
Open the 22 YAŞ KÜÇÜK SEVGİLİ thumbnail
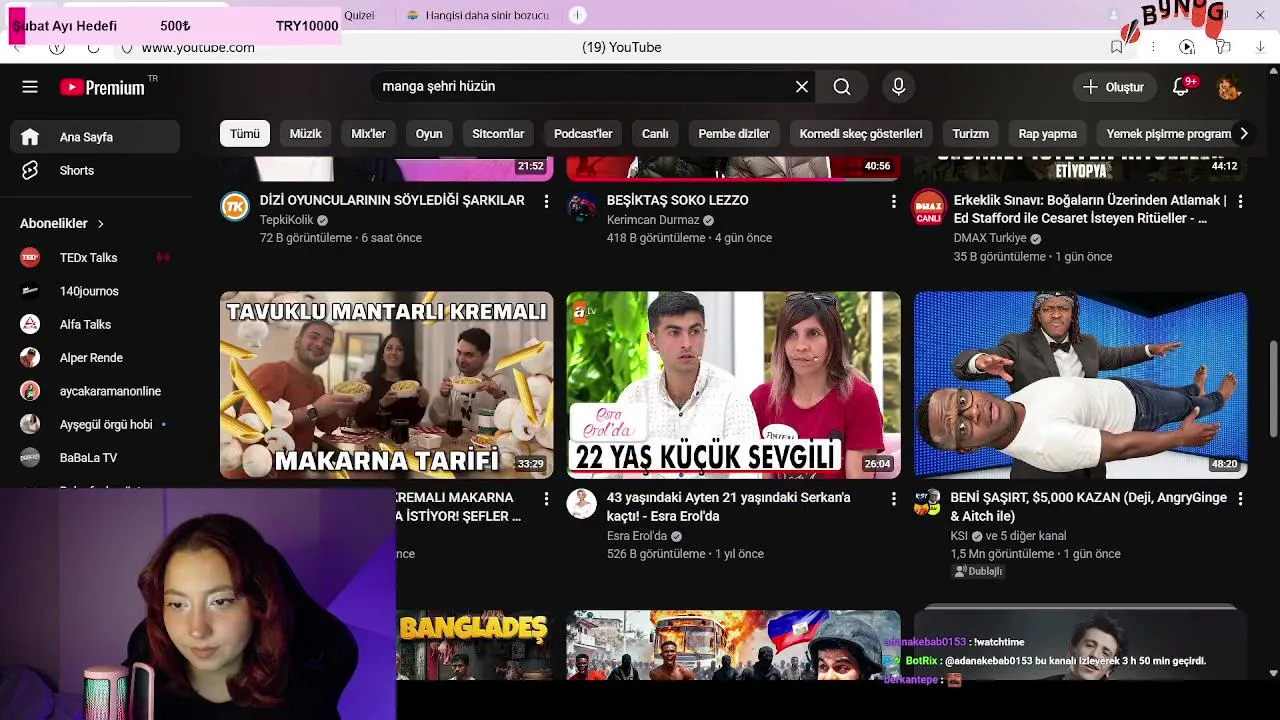click(733, 385)
